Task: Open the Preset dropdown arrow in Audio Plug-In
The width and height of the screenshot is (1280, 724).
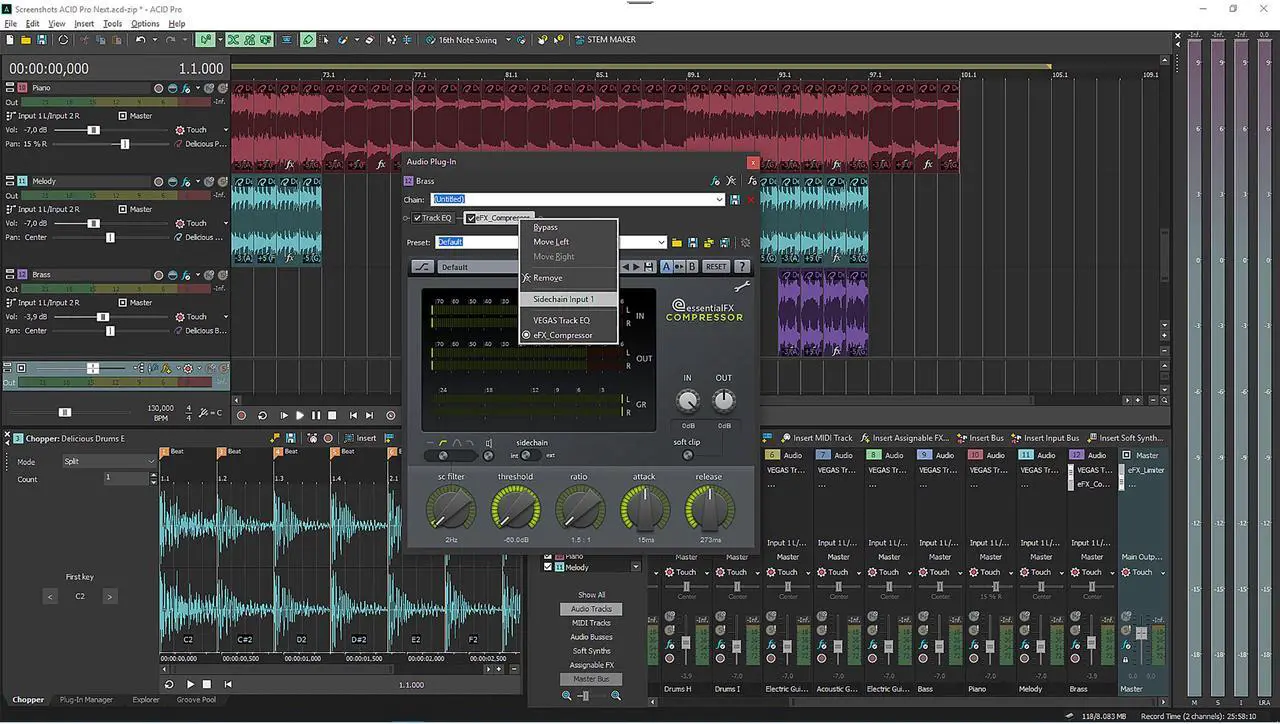Action: click(661, 242)
